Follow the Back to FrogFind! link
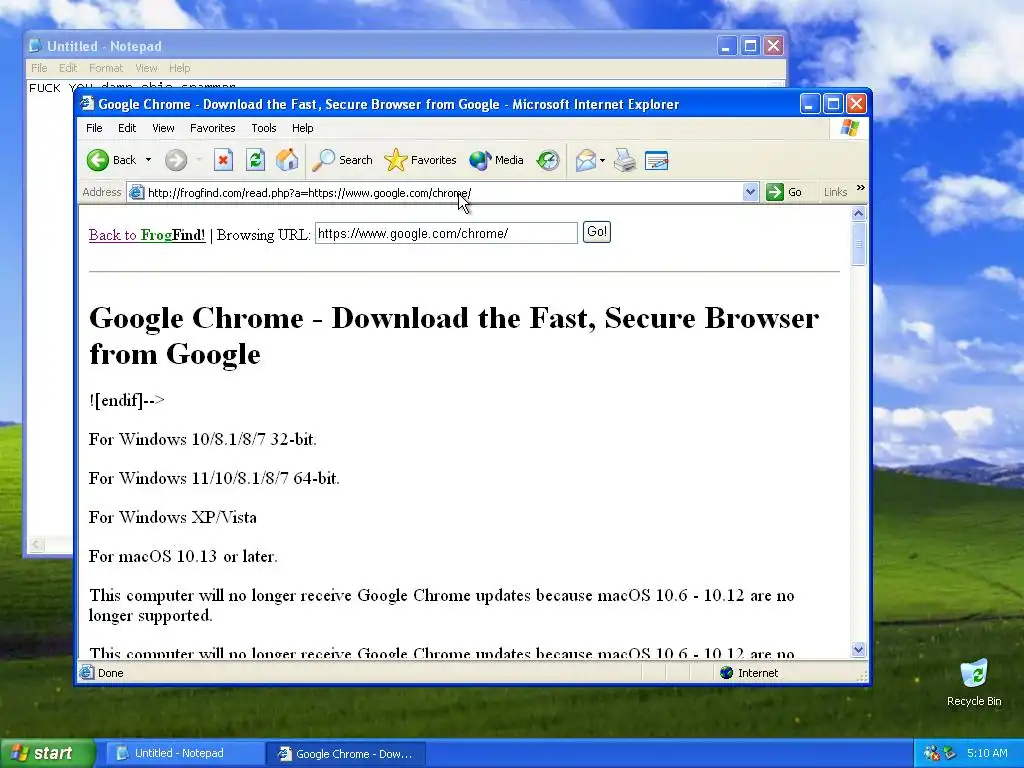1024x768 pixels. [147, 235]
